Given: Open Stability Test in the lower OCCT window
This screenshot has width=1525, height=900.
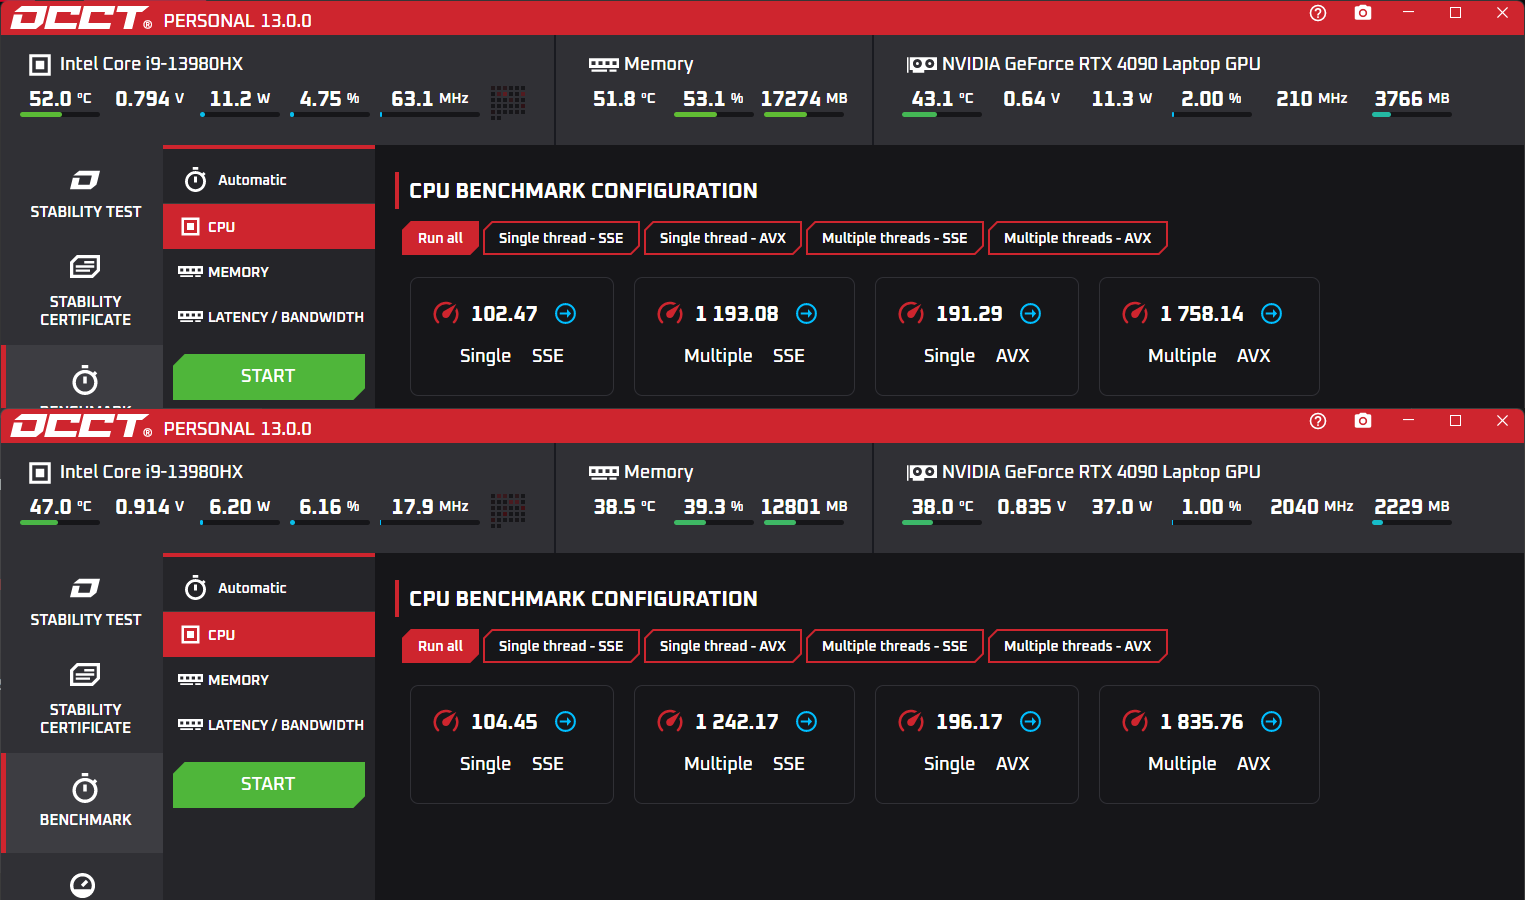Looking at the screenshot, I should pos(85,602).
